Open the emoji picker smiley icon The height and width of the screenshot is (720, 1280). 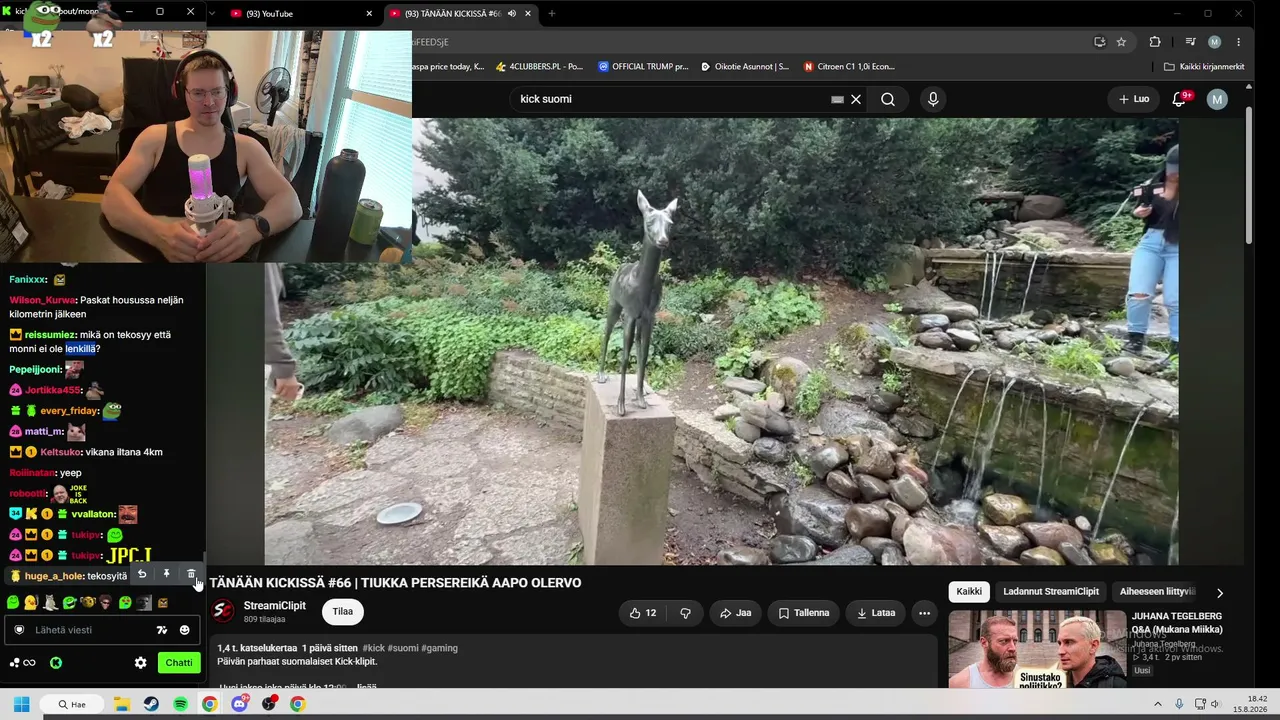[x=184, y=630]
